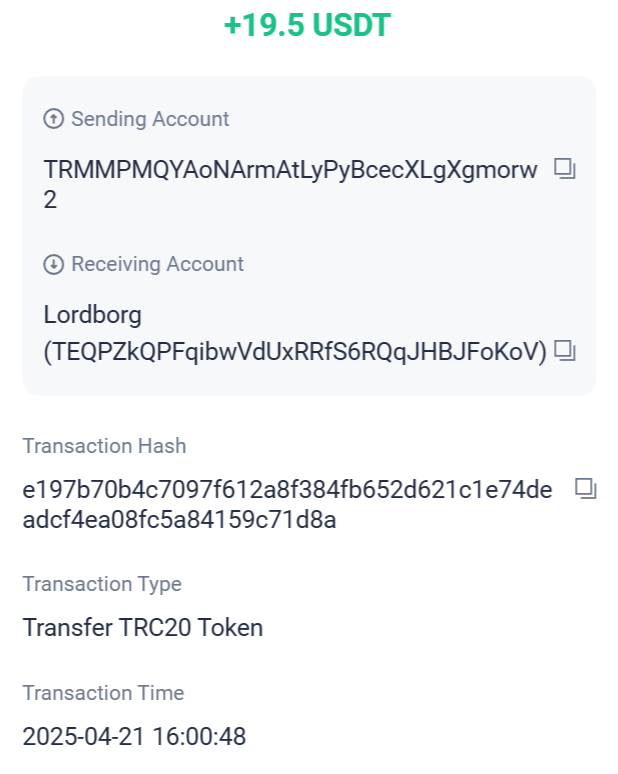
Task: Select the Receiving Account label
Action: (157, 264)
